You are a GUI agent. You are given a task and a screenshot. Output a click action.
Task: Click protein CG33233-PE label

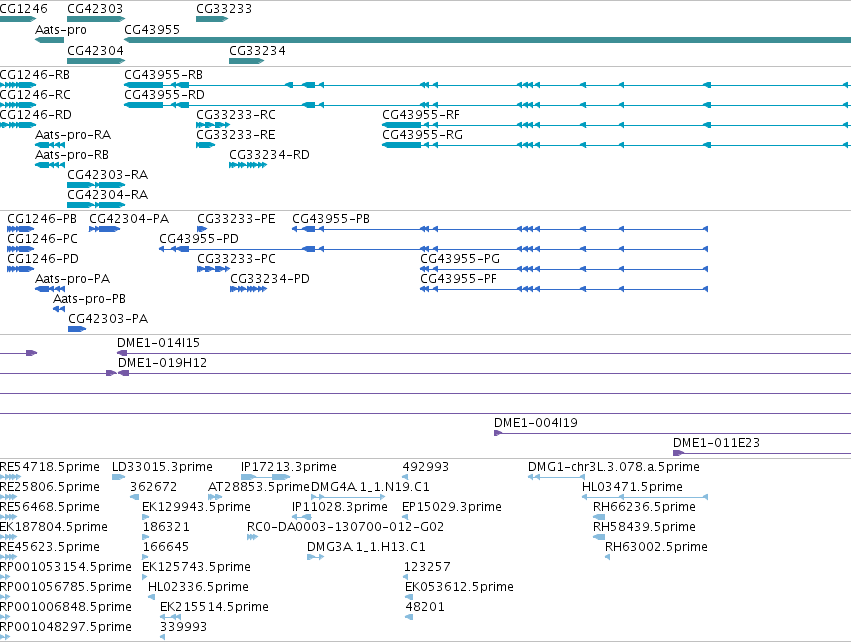[236, 219]
